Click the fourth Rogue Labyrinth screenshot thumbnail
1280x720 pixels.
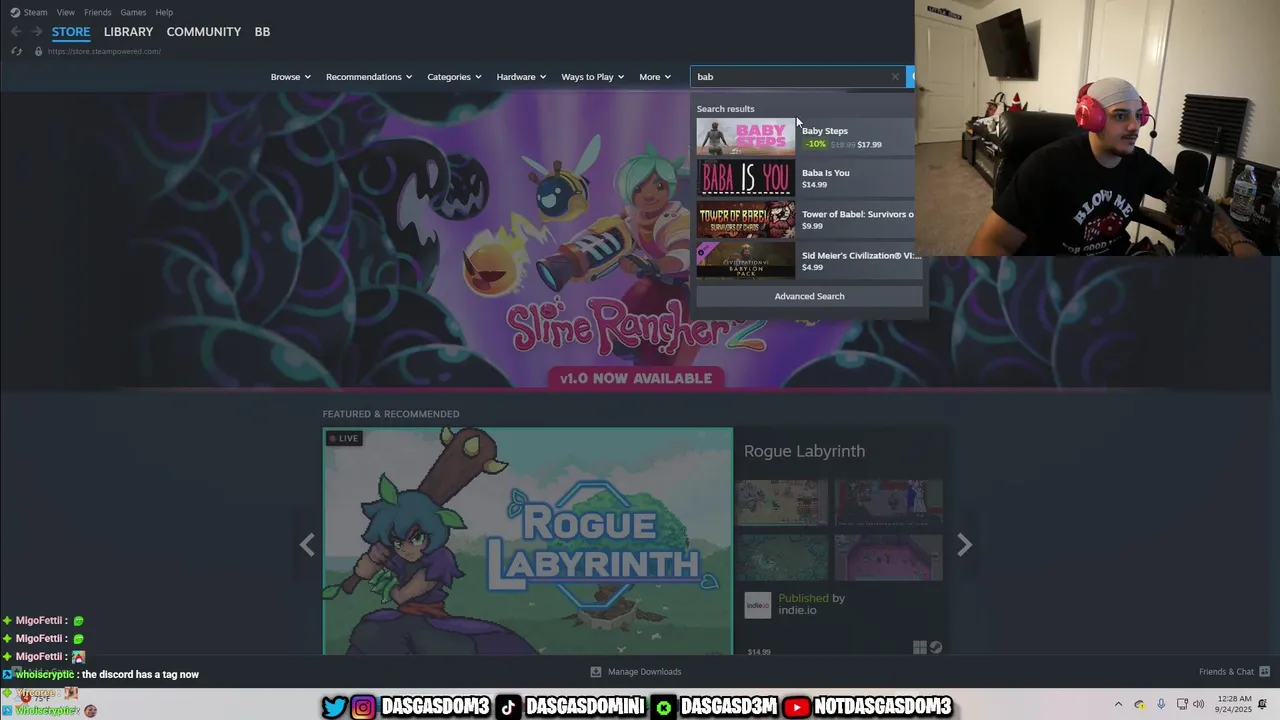pos(889,557)
